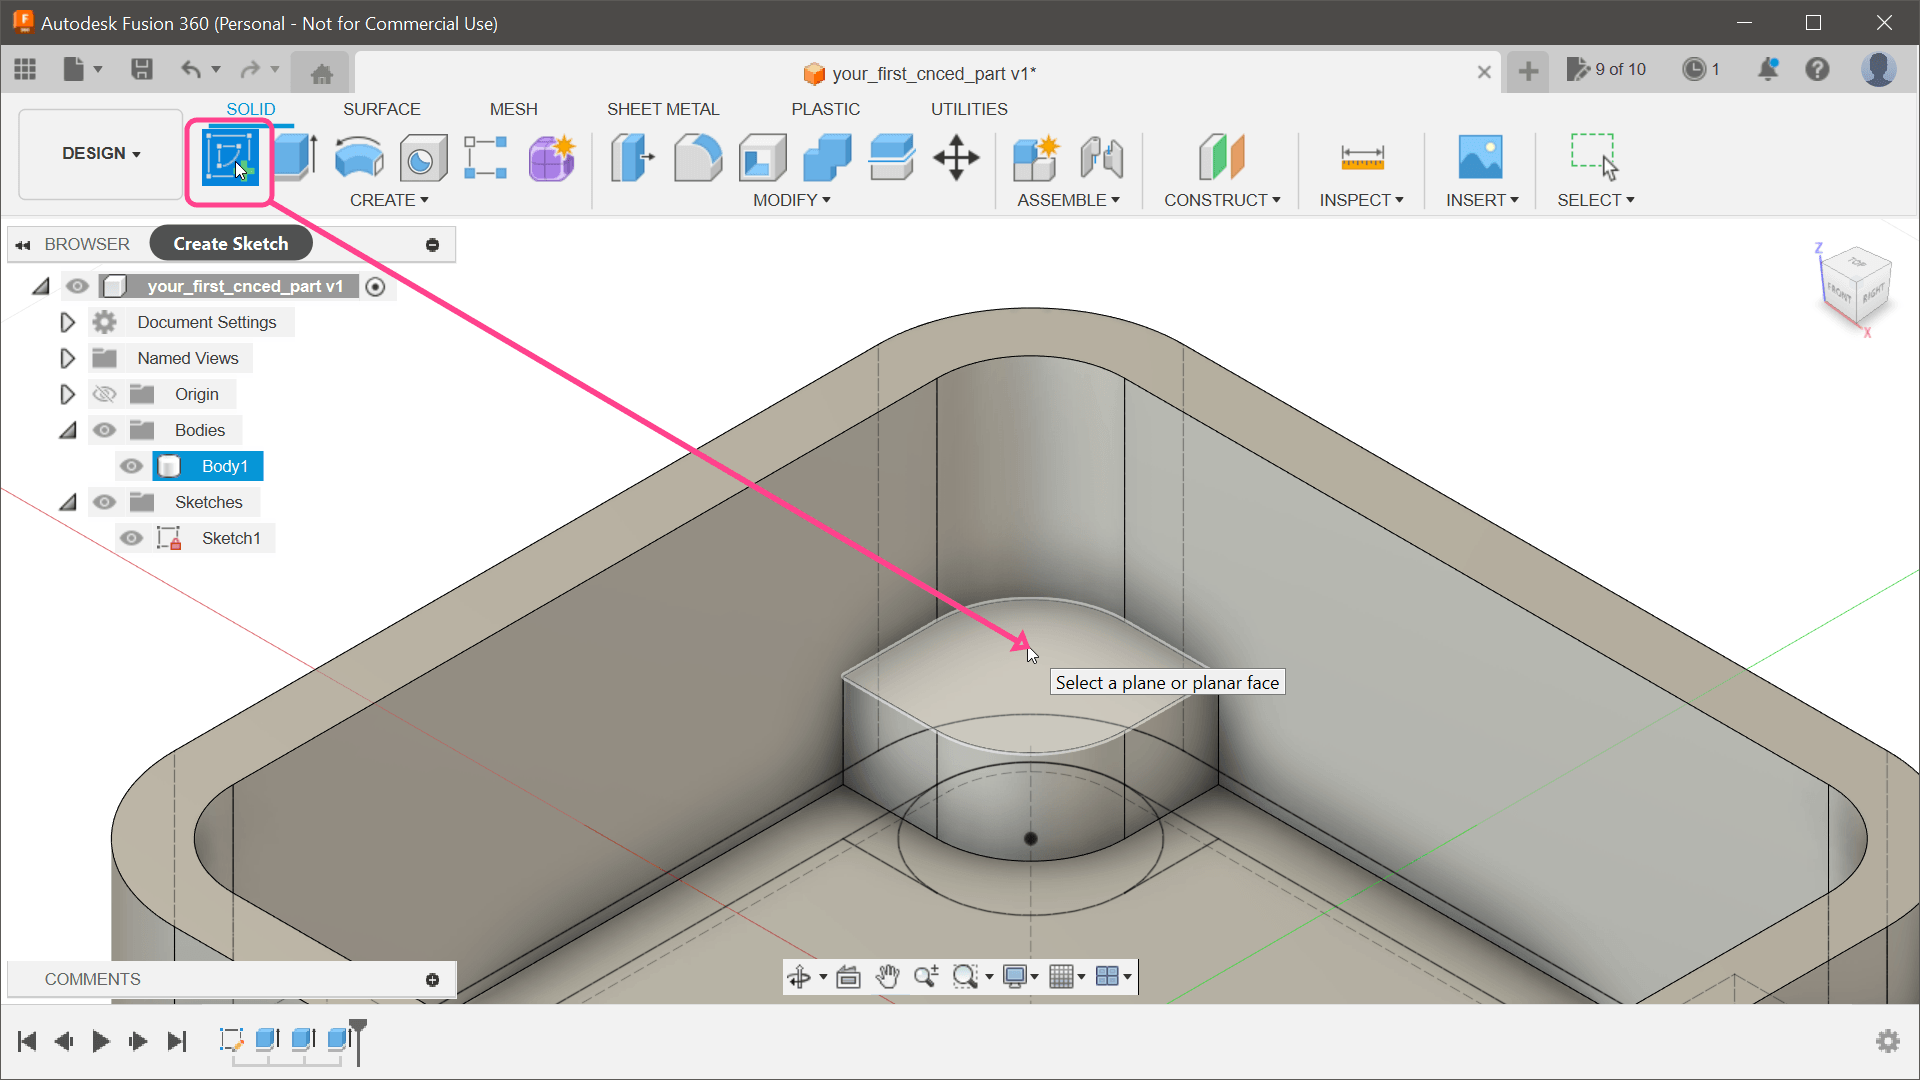Select the Extrude tool

tap(295, 158)
